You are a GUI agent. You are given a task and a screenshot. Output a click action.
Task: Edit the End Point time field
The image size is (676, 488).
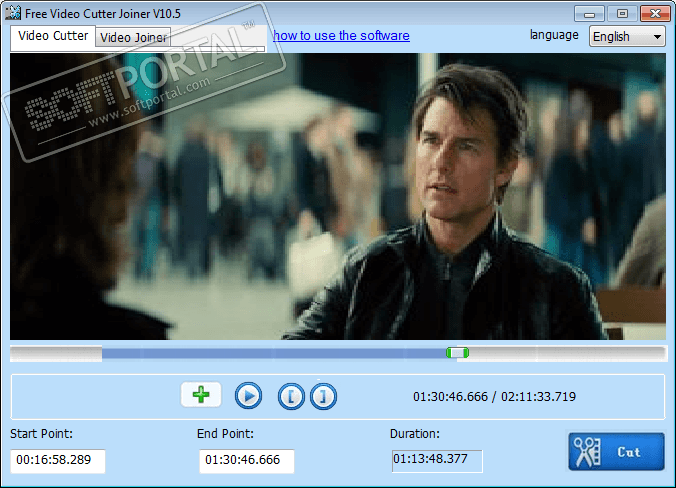pos(247,461)
